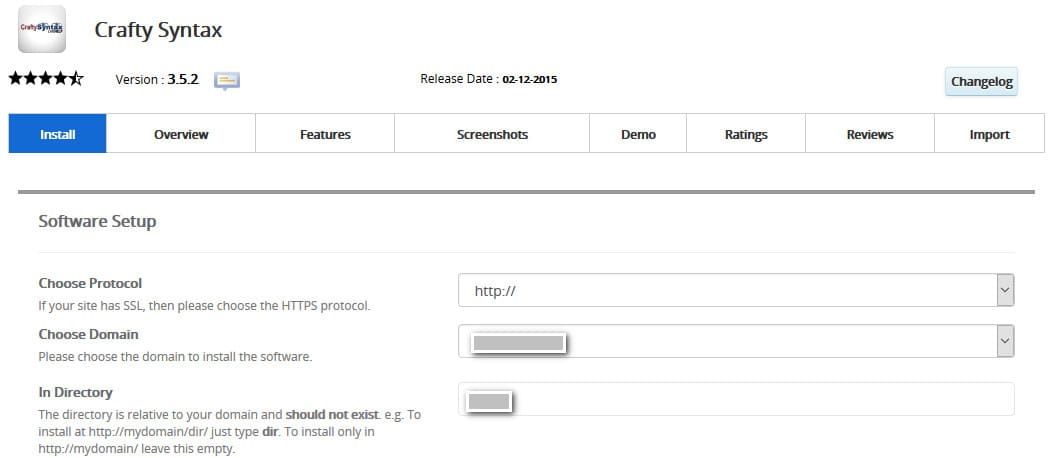Click the Crafty Syntax logo icon
The width and height of the screenshot is (1062, 458).
tap(42, 29)
